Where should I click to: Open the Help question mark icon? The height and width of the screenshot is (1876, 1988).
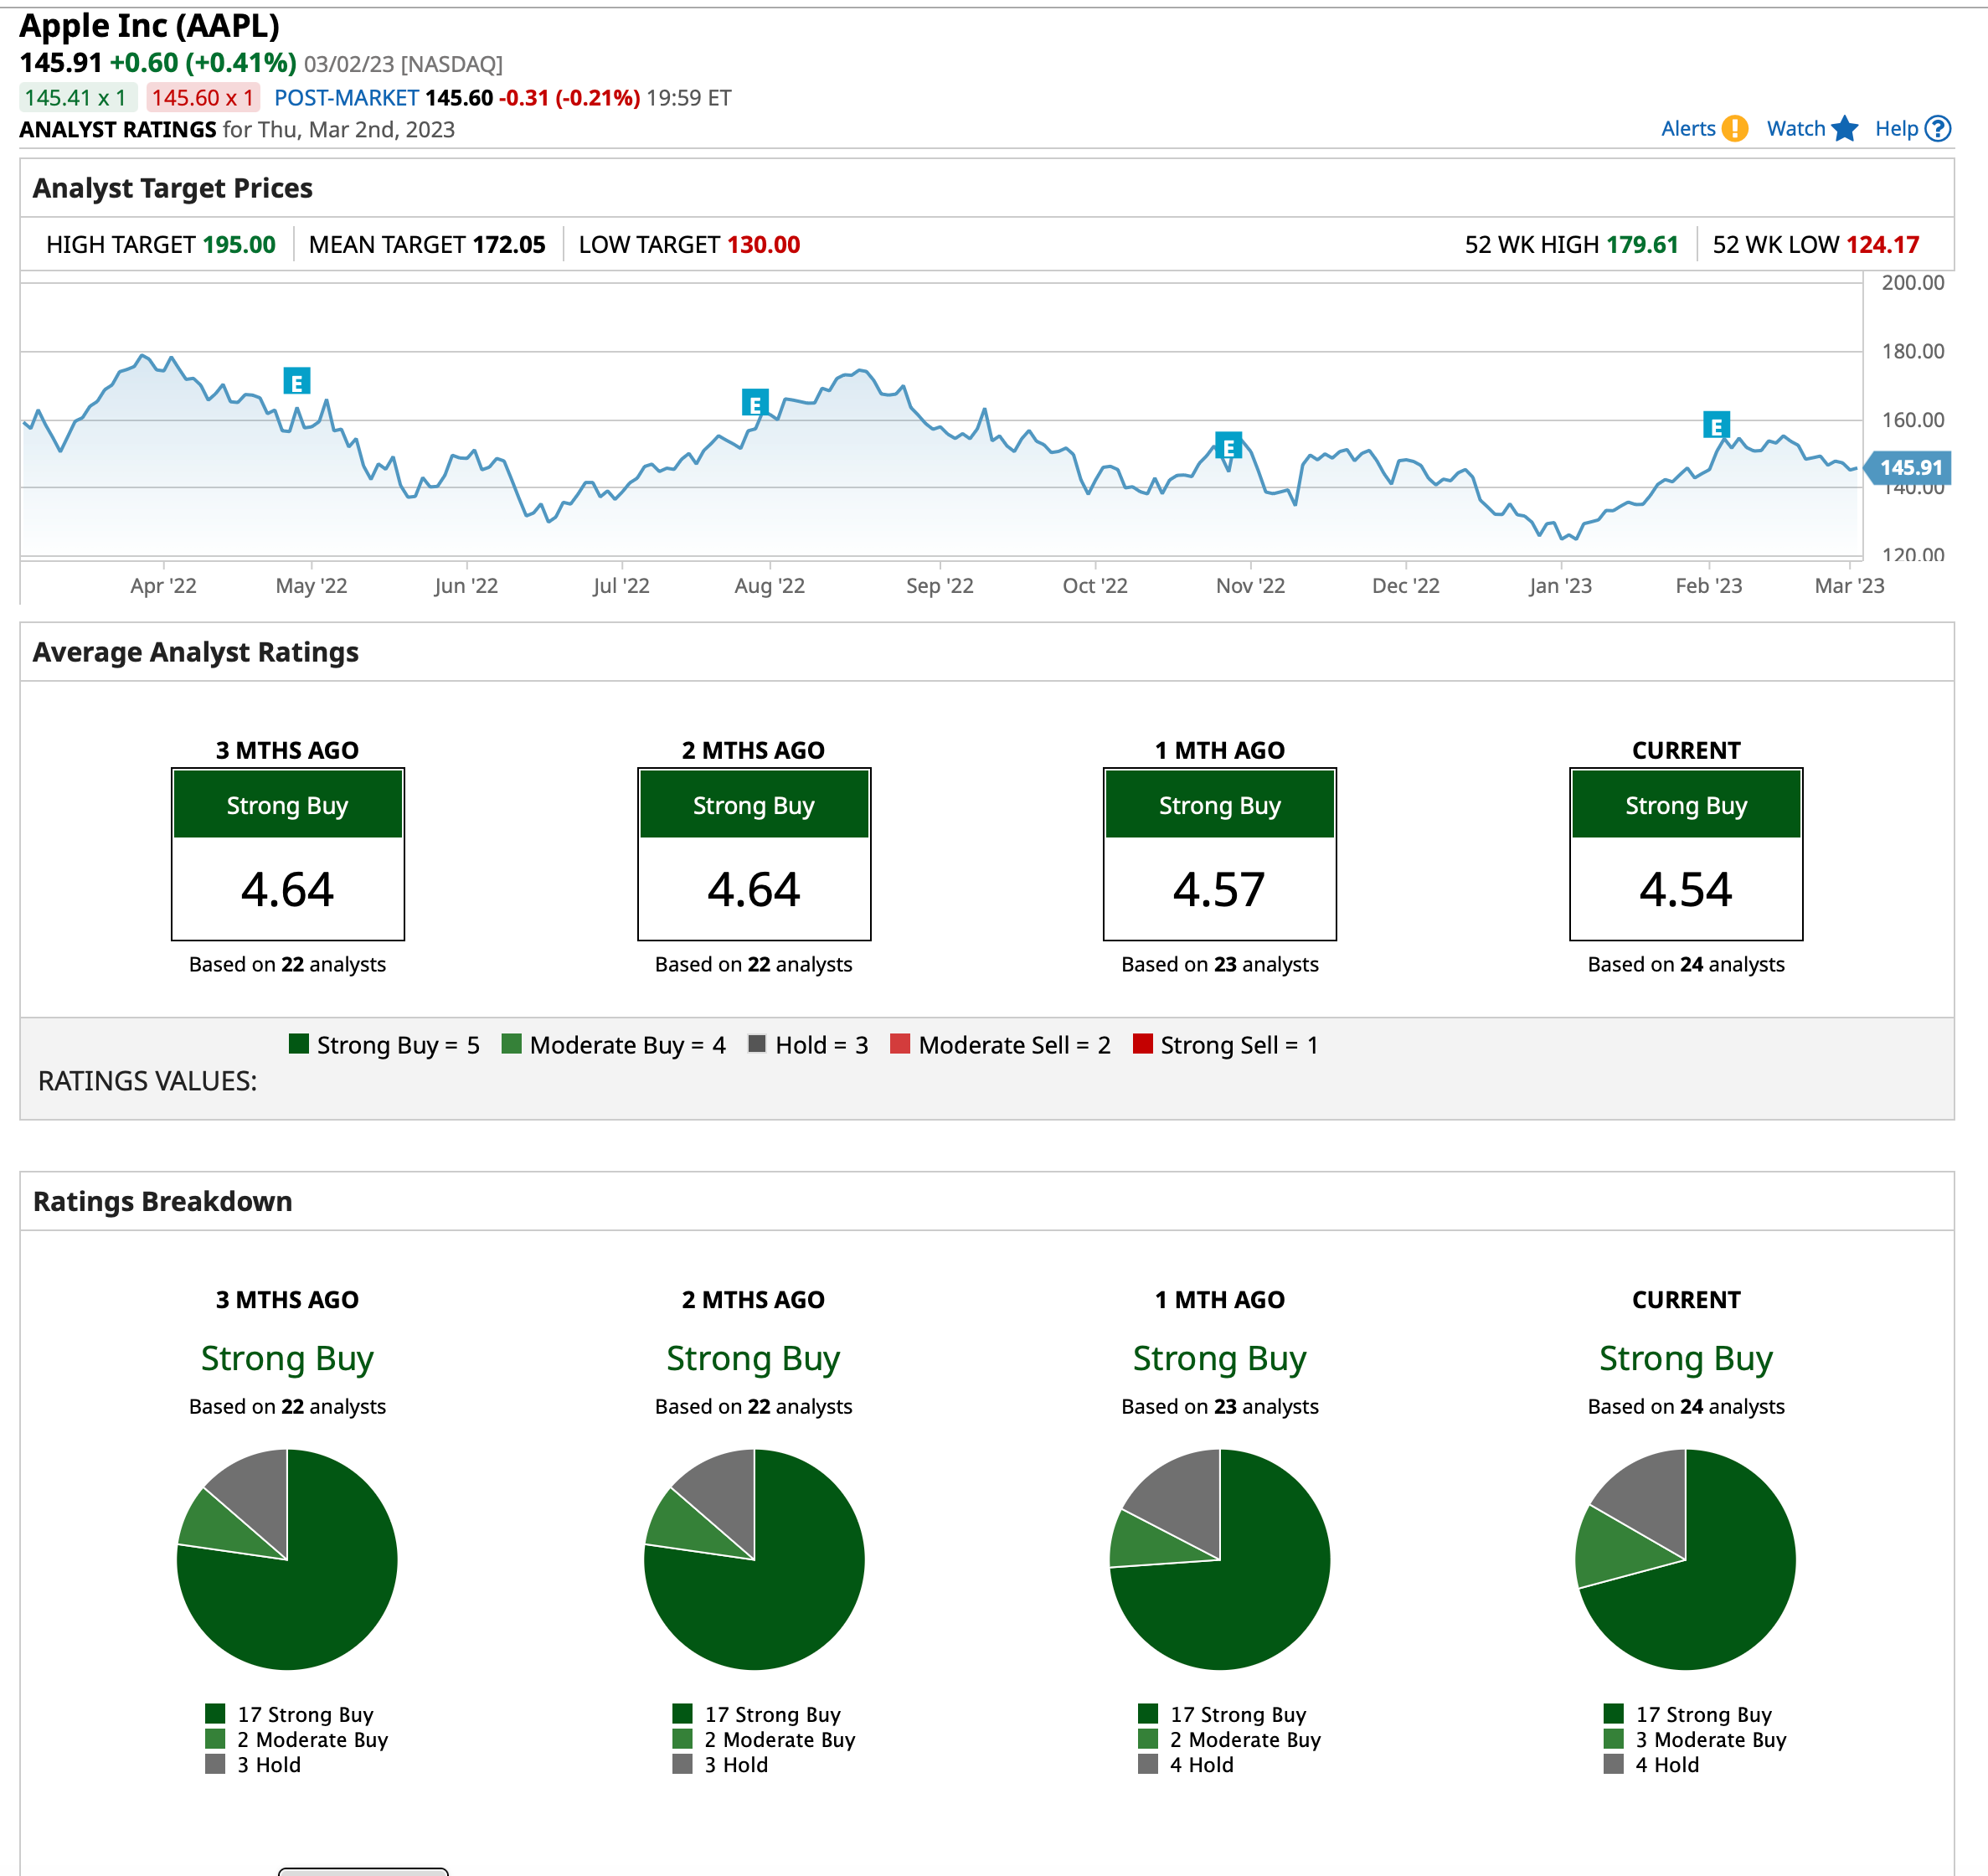click(1938, 129)
